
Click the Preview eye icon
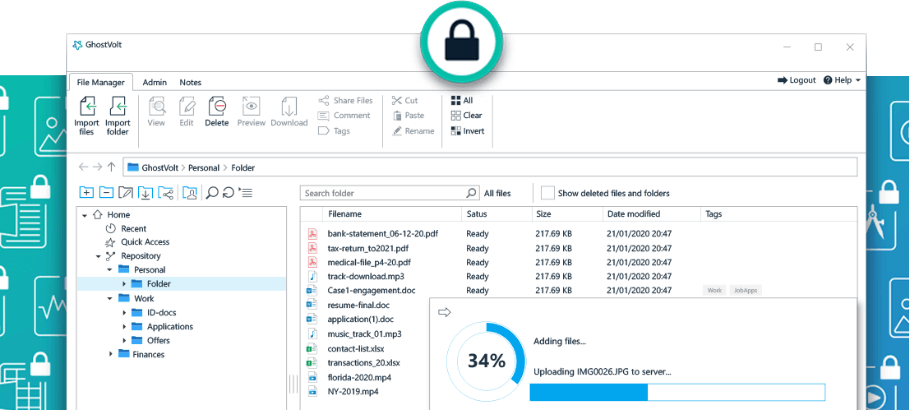(x=251, y=107)
